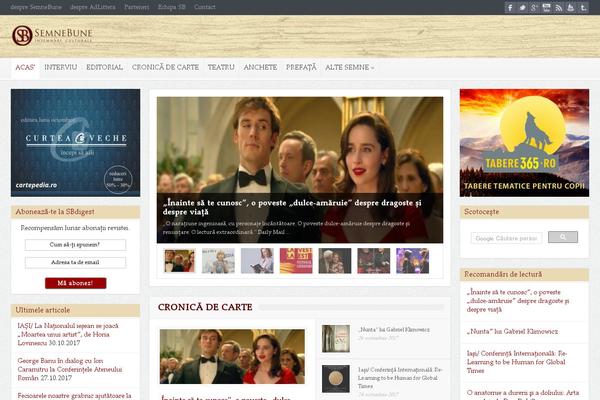Open the Google Plus icon
The image size is (600, 400).
[x=534, y=8]
